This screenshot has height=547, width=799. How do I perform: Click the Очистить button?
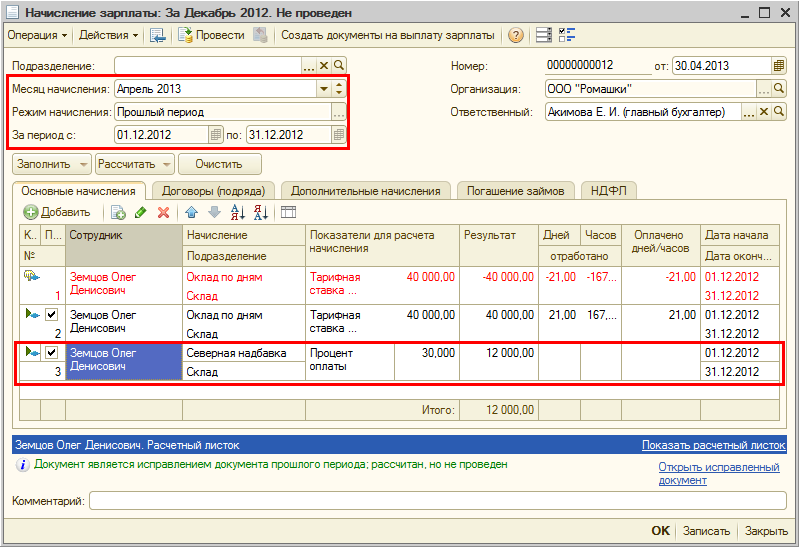[221, 164]
